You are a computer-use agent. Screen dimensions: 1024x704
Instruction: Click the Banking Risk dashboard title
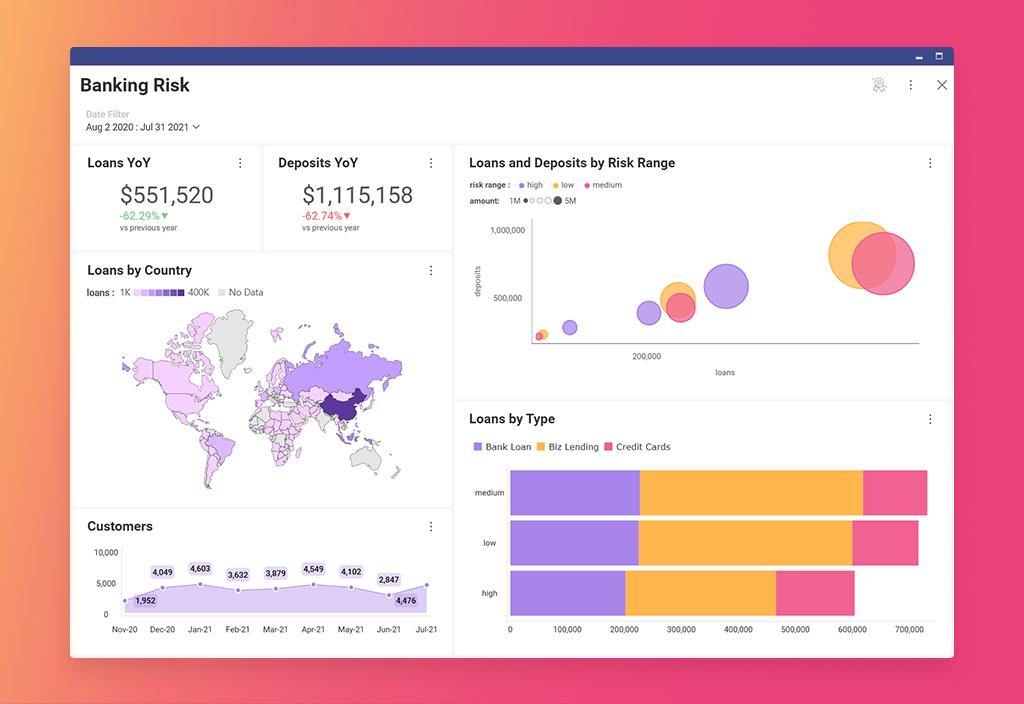[135, 85]
